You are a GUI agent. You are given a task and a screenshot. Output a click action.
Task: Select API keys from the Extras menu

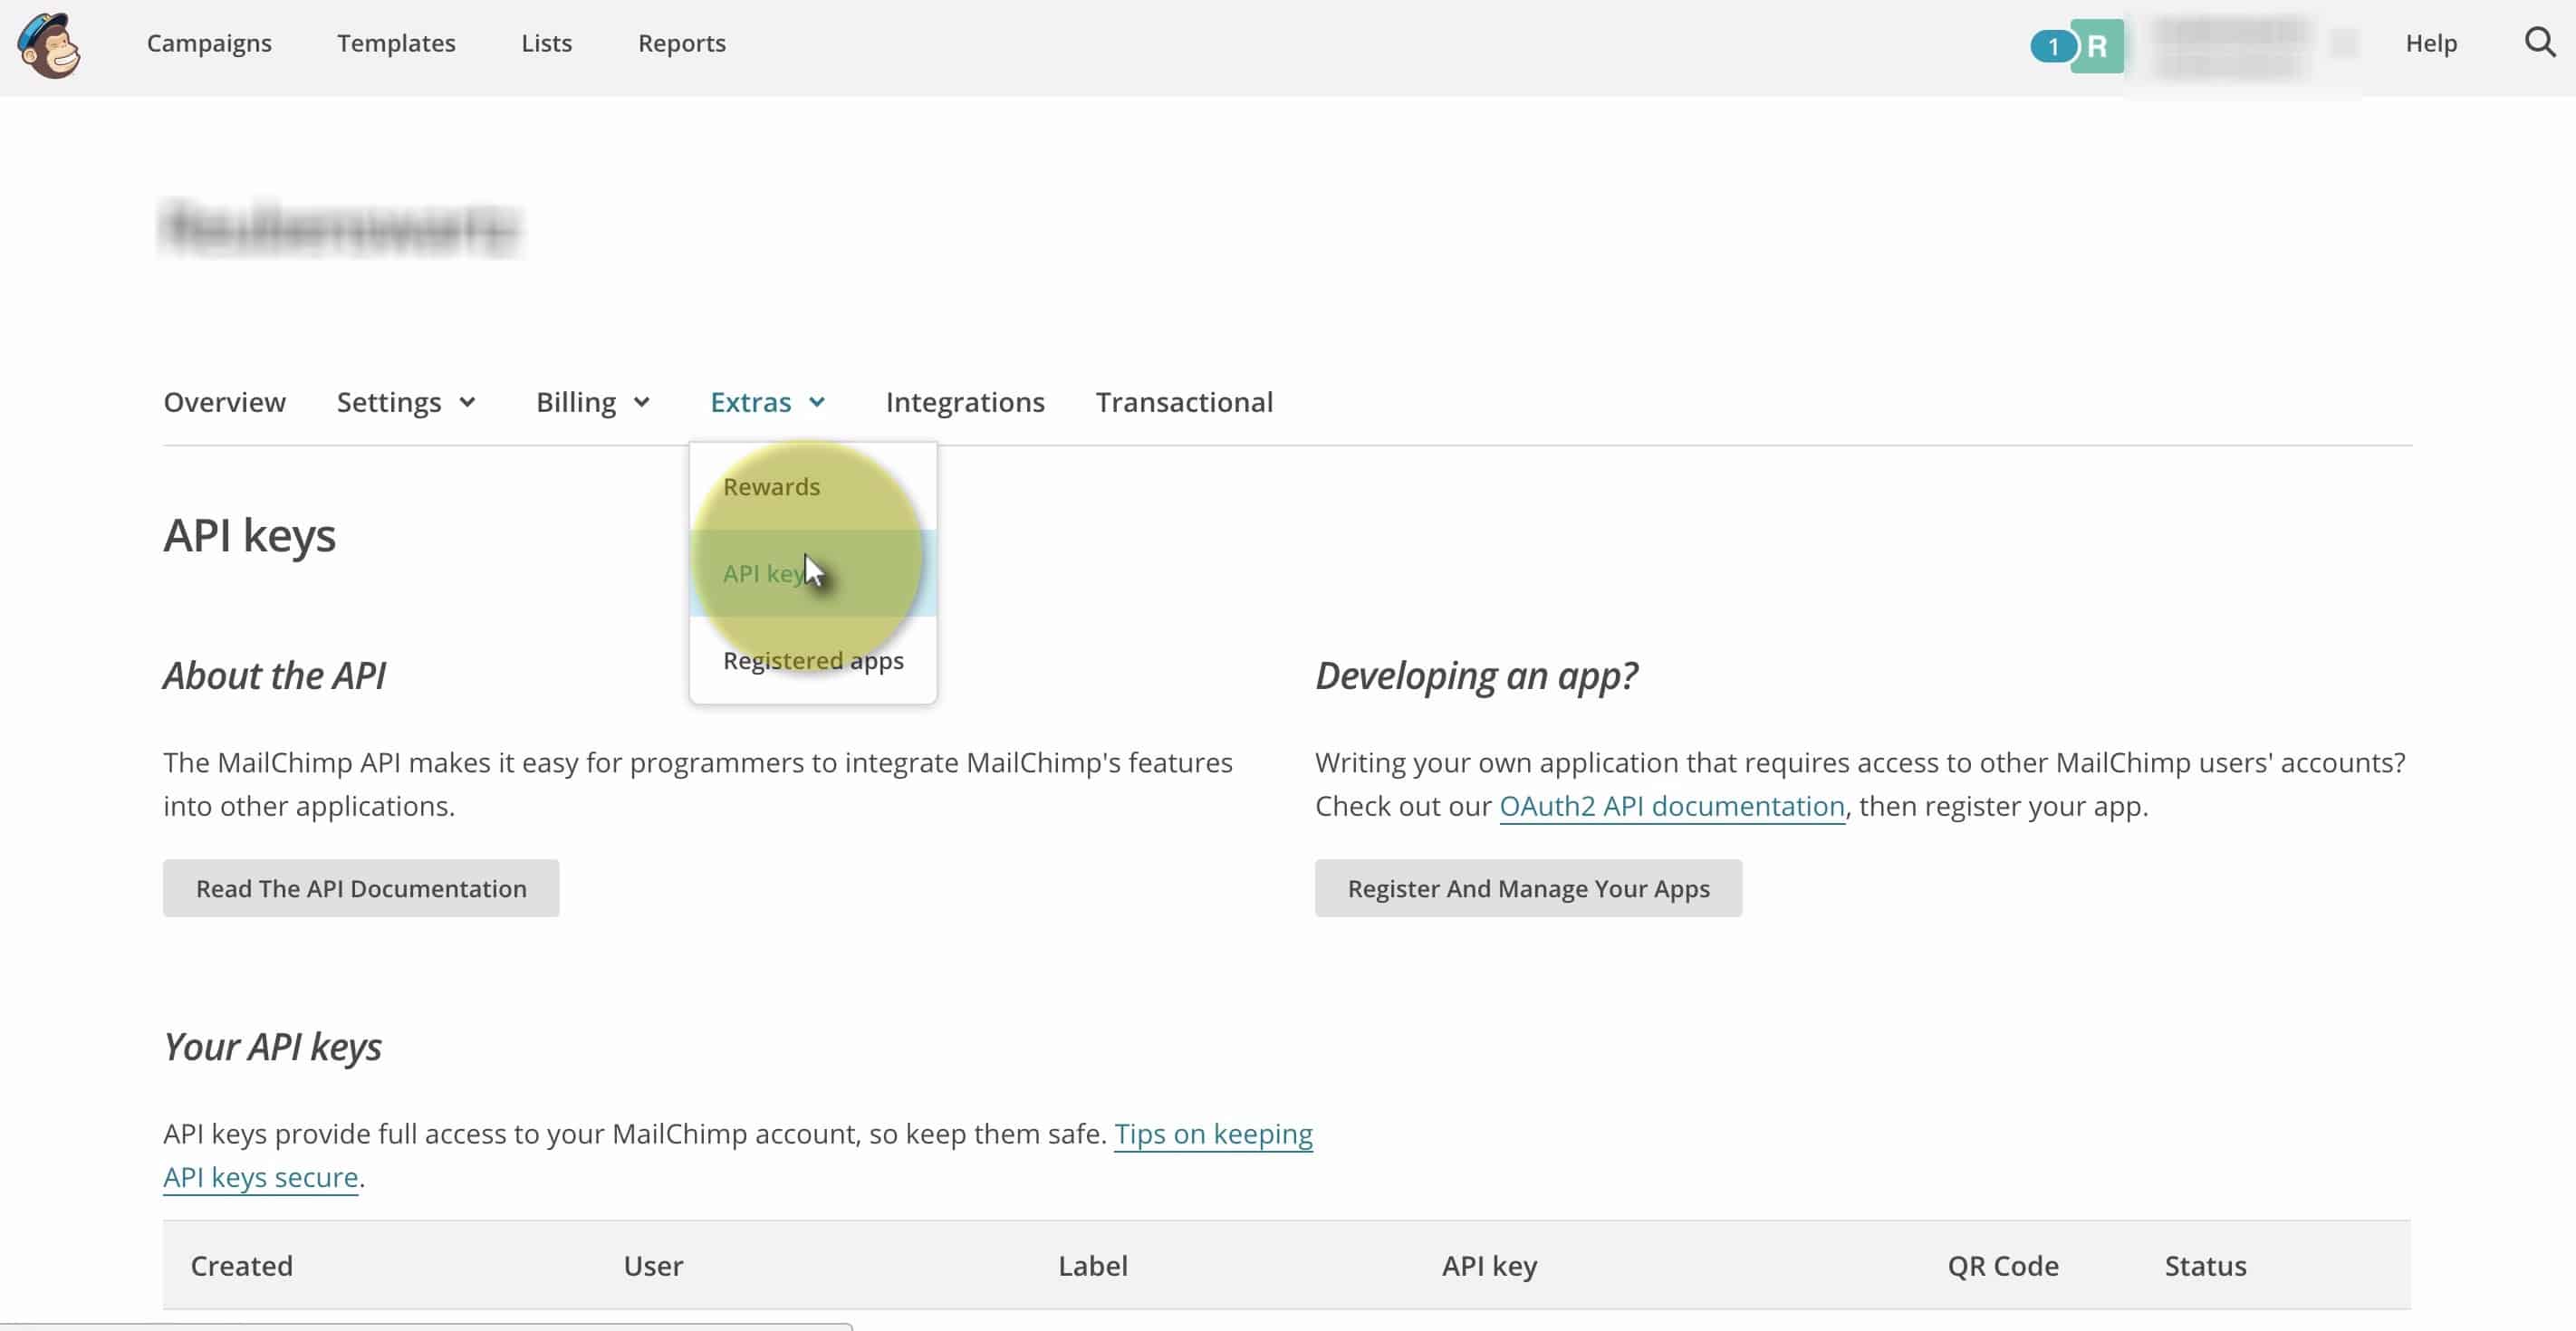click(813, 573)
